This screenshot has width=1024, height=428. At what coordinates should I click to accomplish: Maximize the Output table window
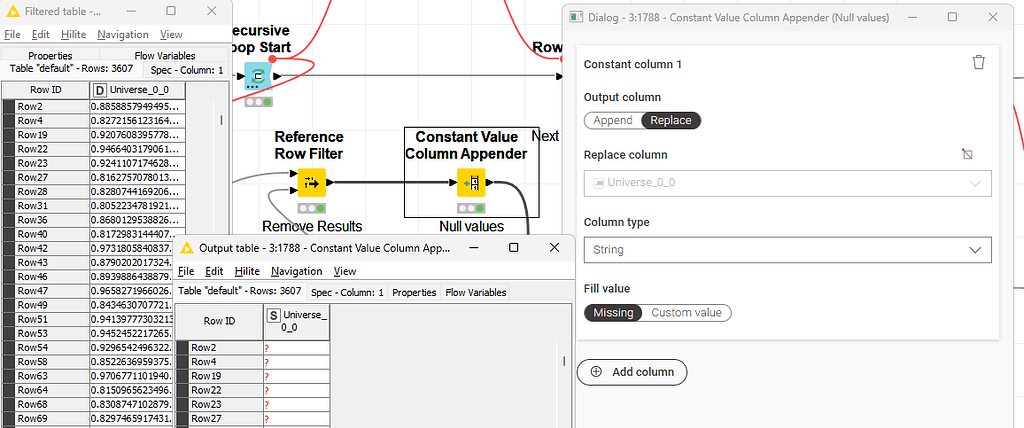tap(513, 248)
